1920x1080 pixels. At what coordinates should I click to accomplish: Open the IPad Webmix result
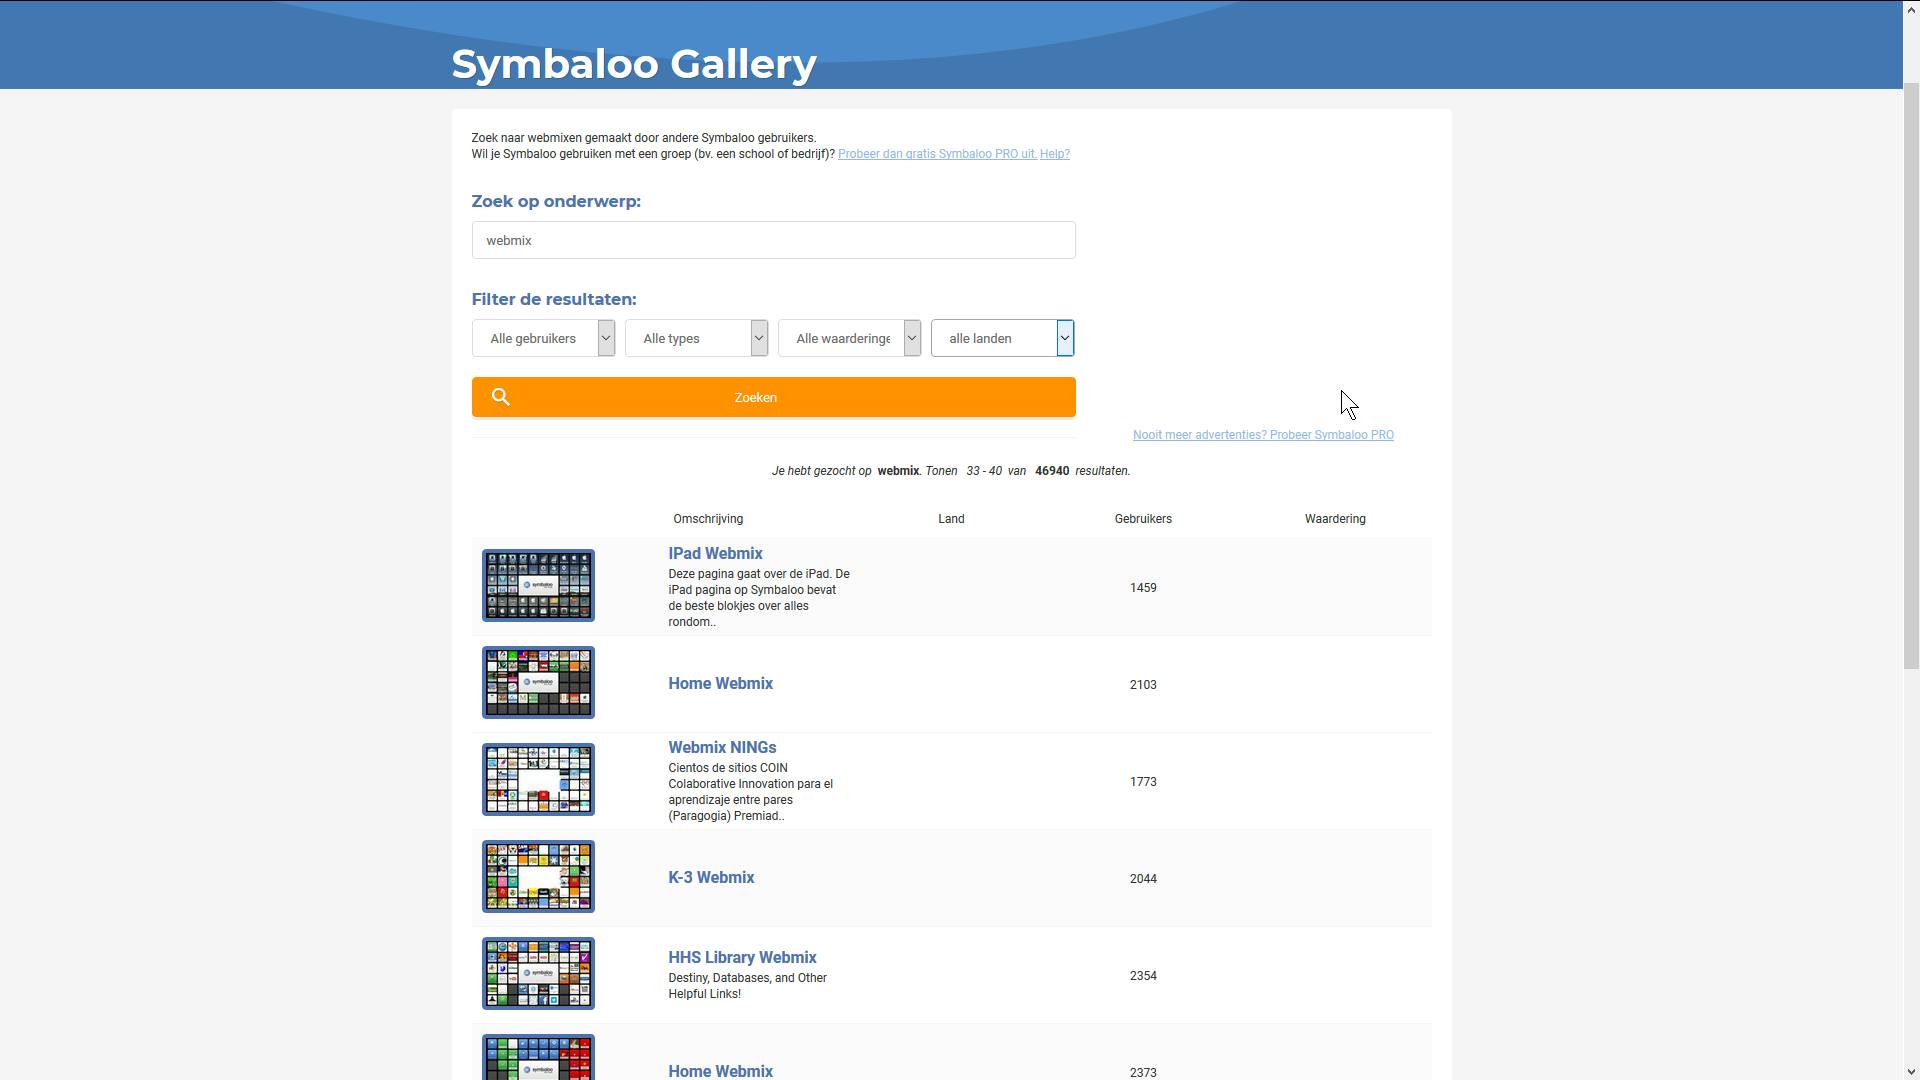pos(714,553)
